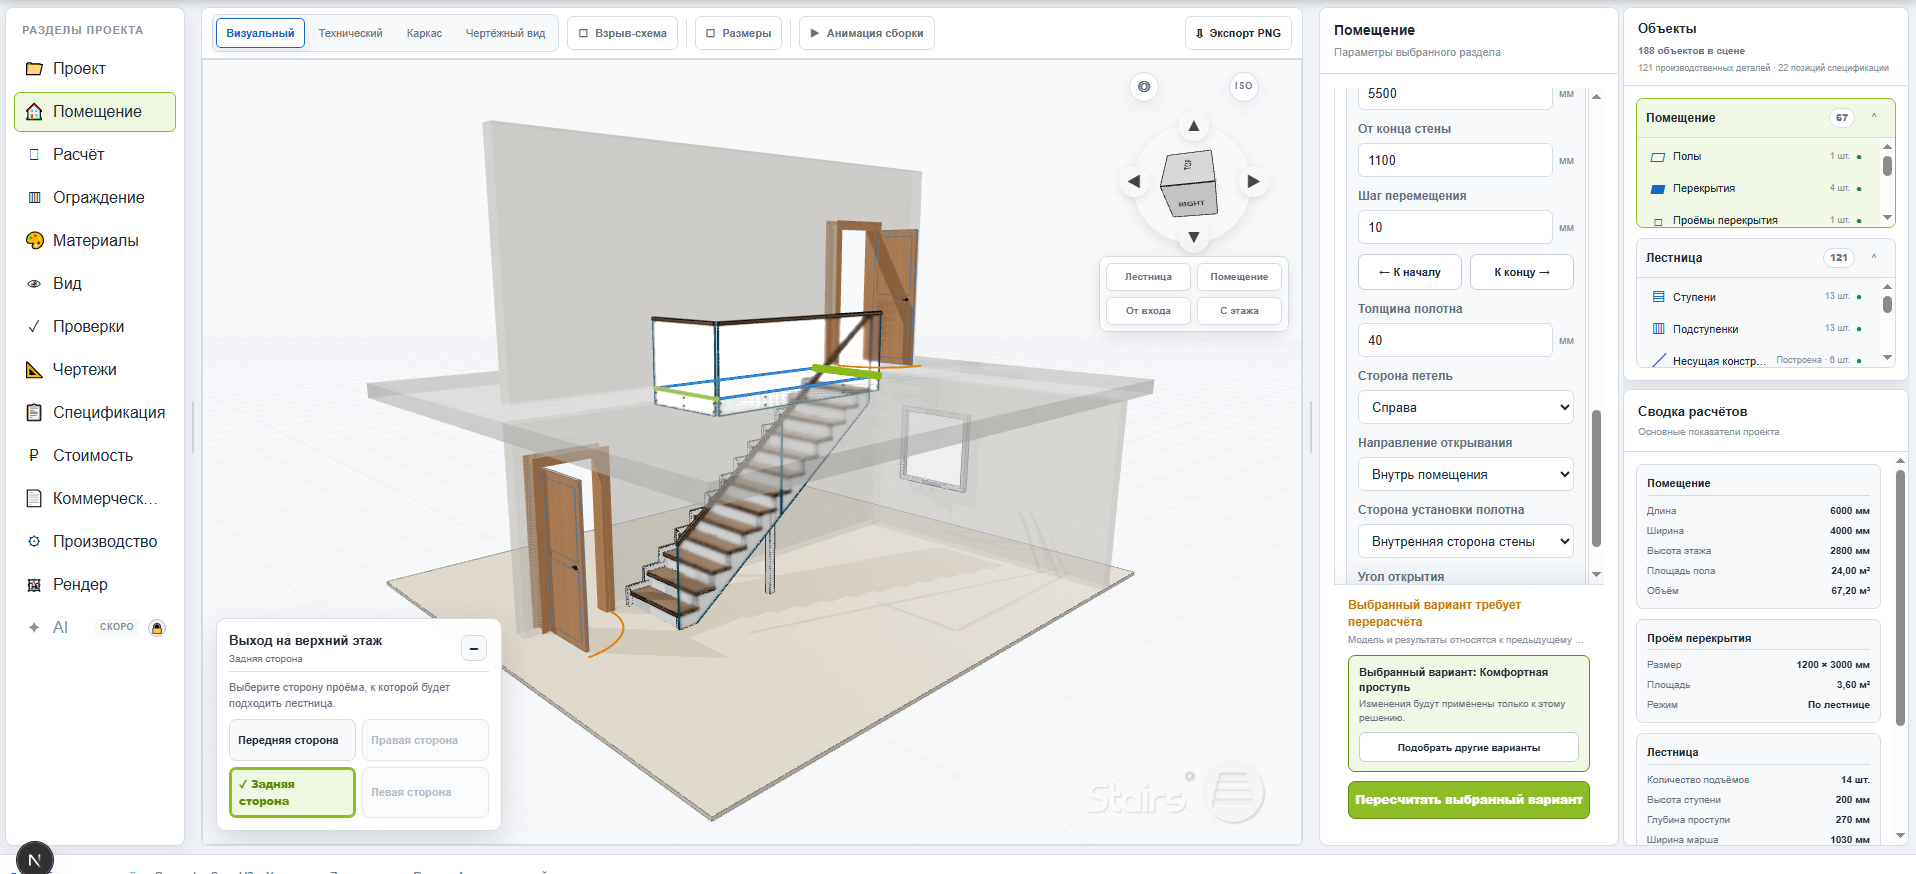Image resolution: width=1916 pixels, height=874 pixels.
Task: Open Спецификация clipboard section
Action: [34, 413]
